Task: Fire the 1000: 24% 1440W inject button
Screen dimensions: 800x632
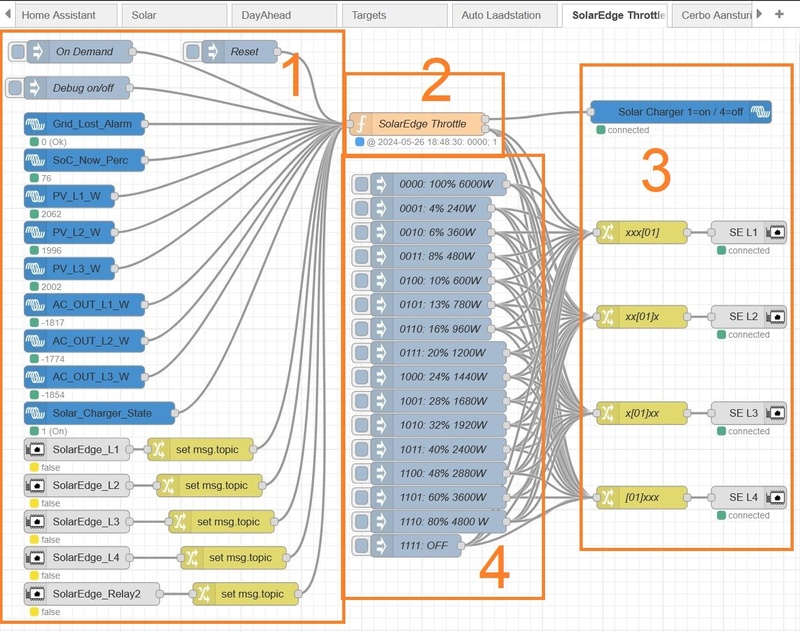Action: [x=361, y=377]
